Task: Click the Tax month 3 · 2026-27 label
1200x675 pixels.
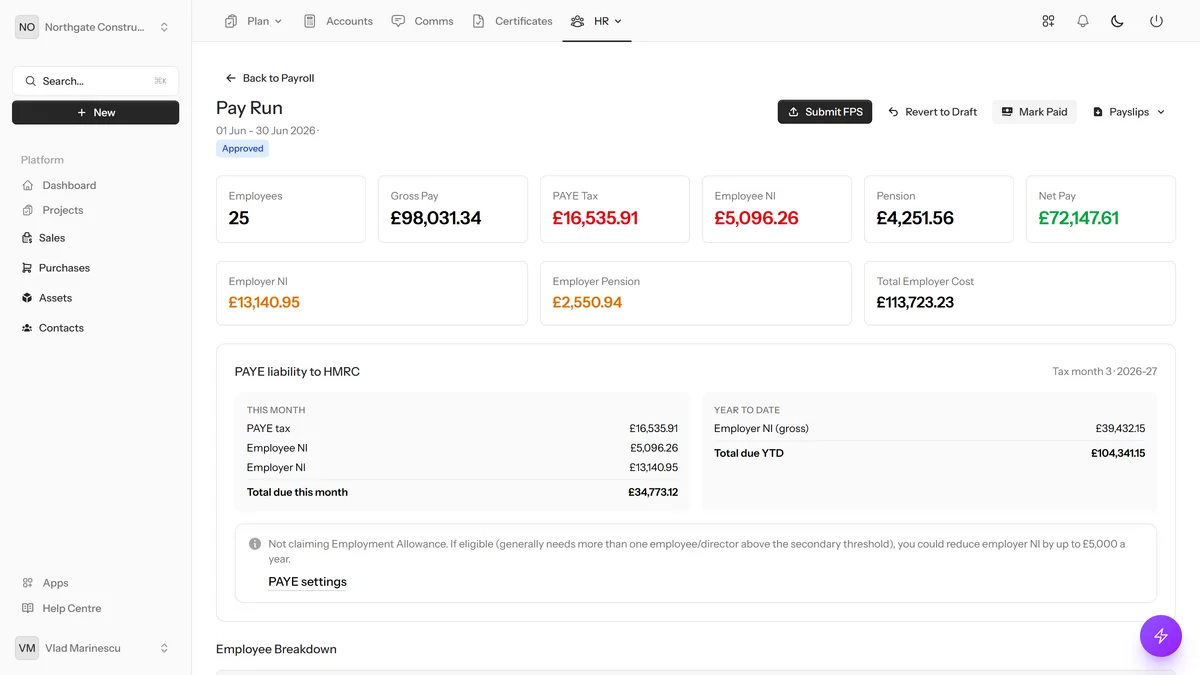Action: (x=1105, y=372)
